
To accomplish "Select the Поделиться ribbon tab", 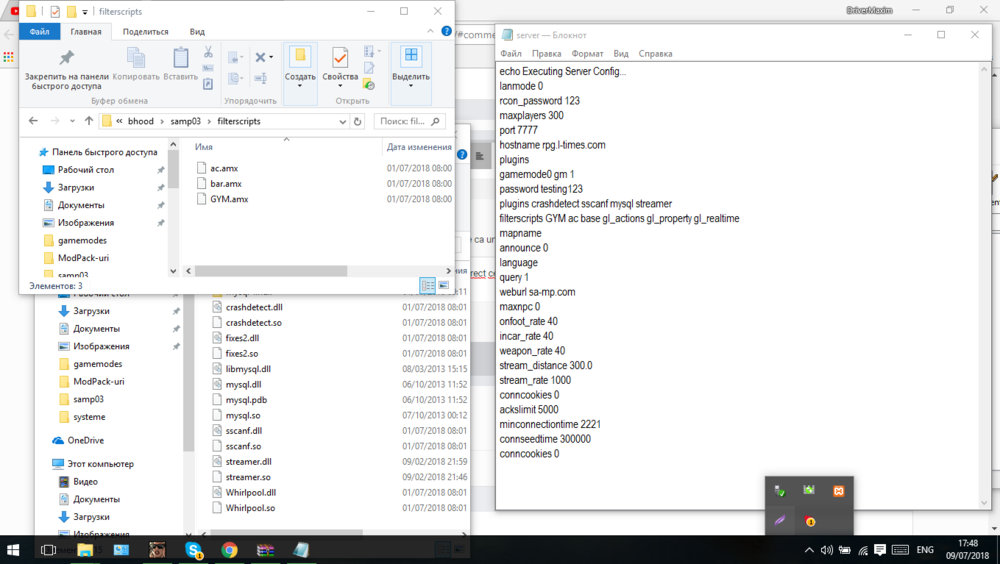I will pos(145,31).
